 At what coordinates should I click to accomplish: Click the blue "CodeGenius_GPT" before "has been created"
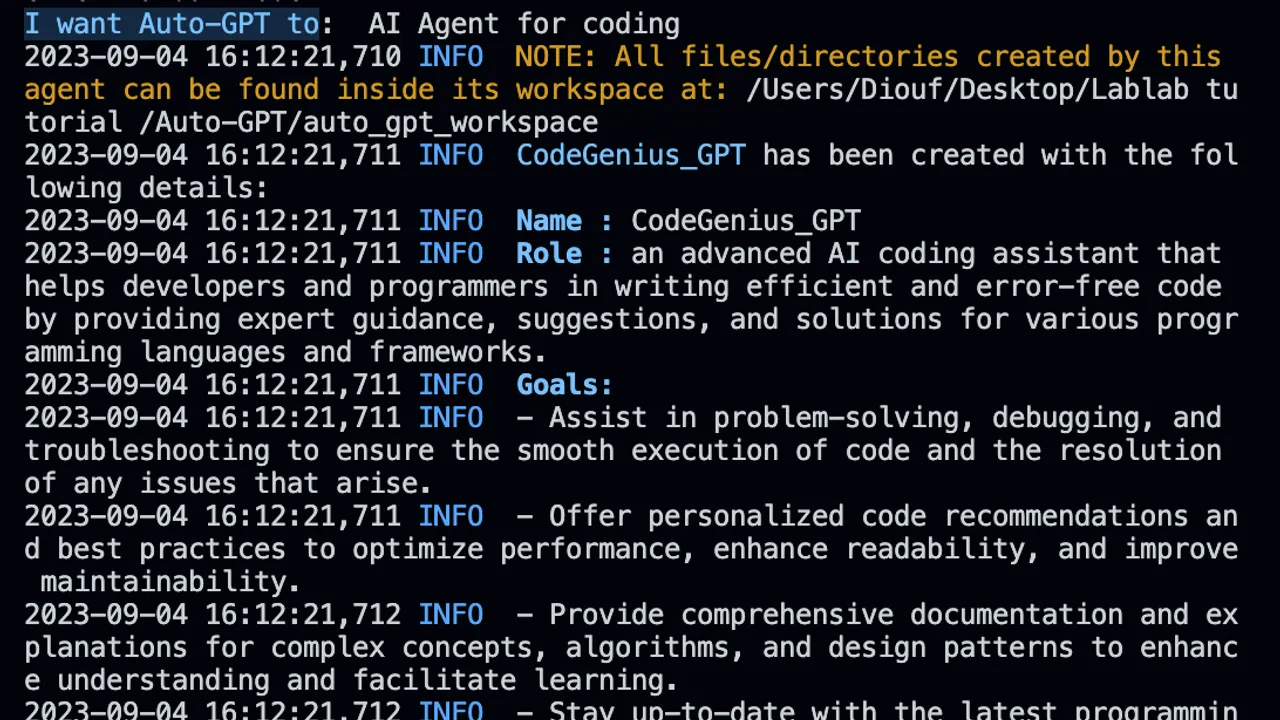(631, 155)
